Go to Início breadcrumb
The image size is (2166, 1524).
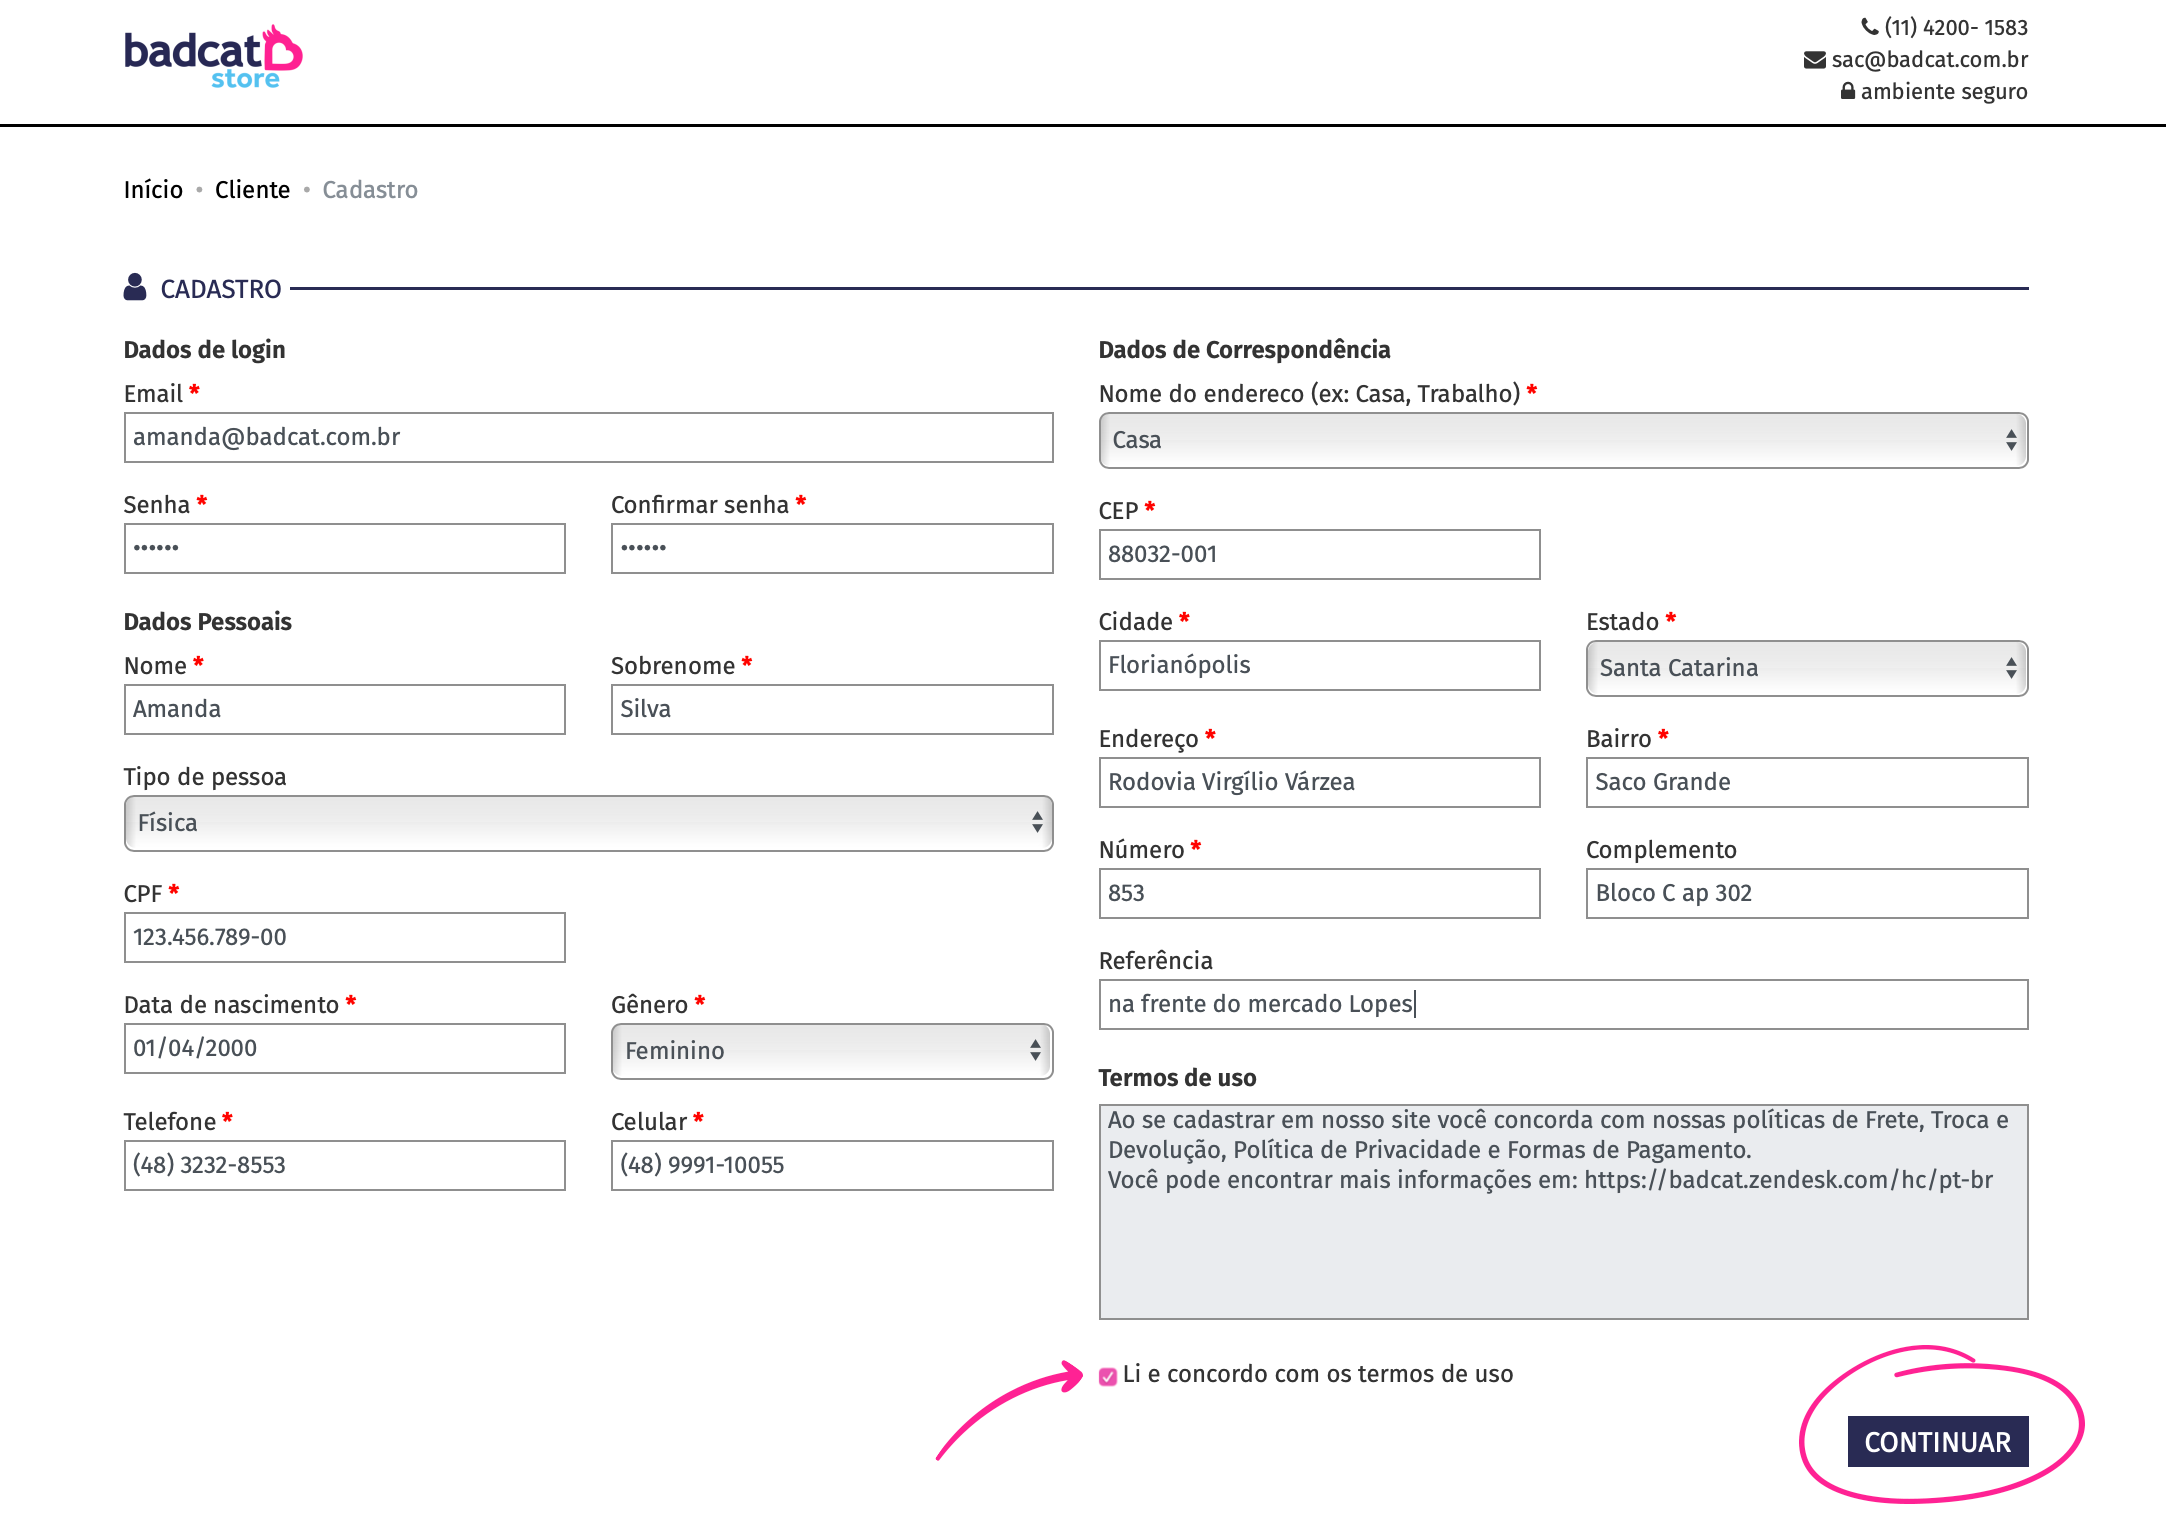153,190
